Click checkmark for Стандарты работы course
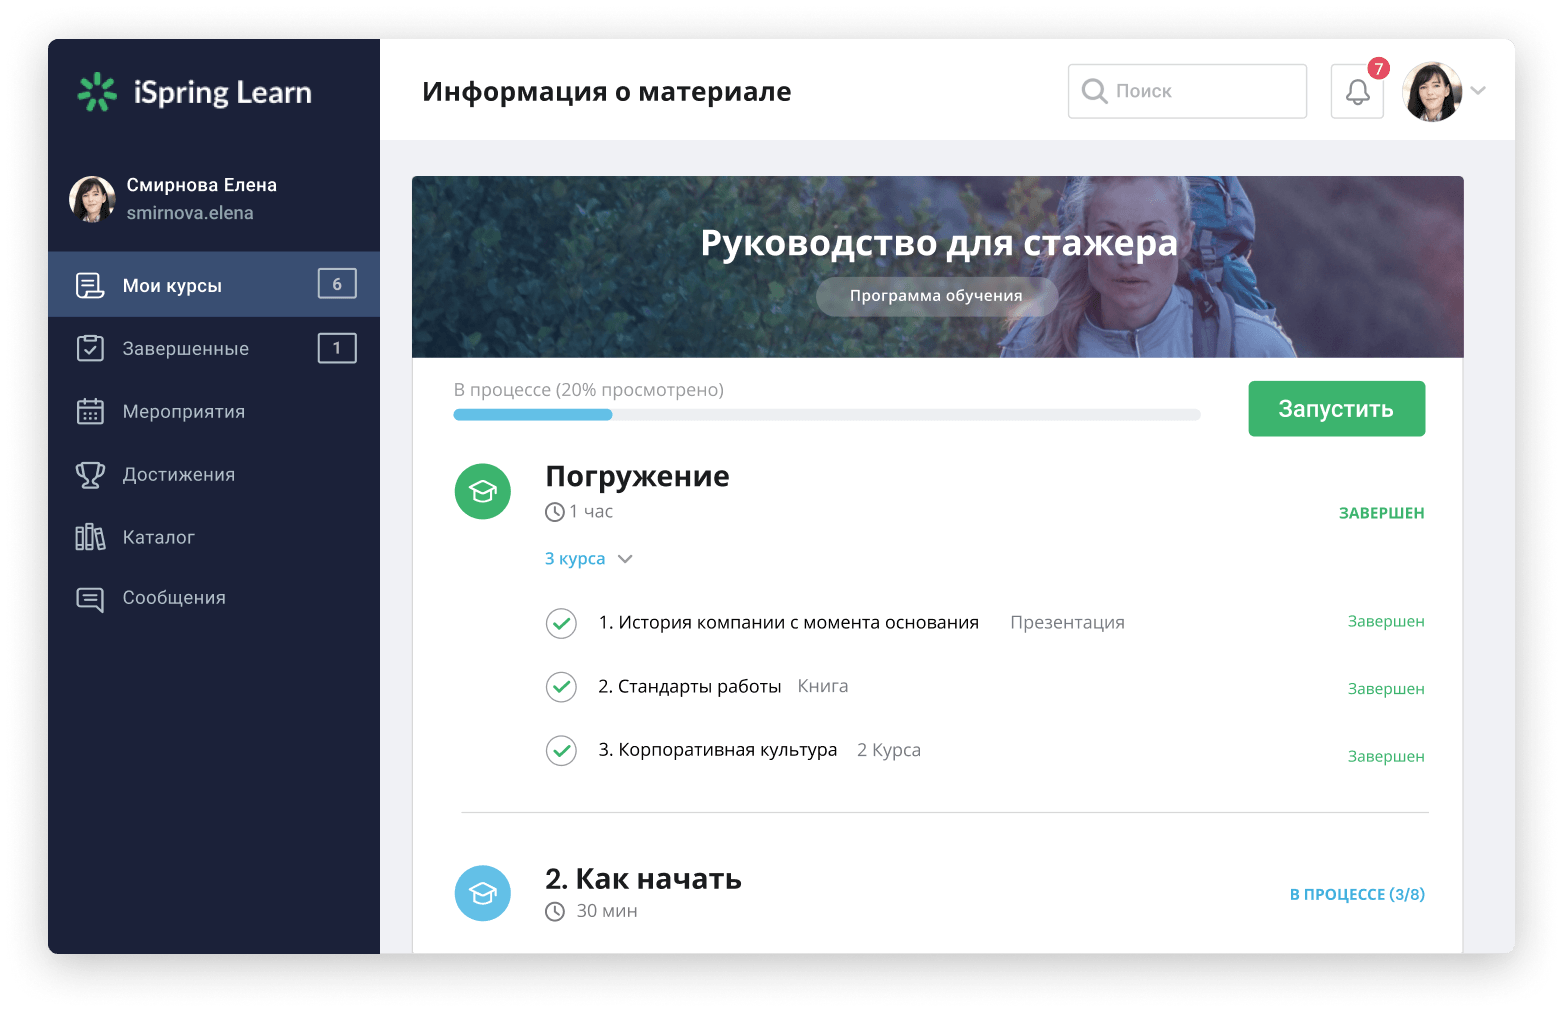The image size is (1563, 1012). [561, 687]
